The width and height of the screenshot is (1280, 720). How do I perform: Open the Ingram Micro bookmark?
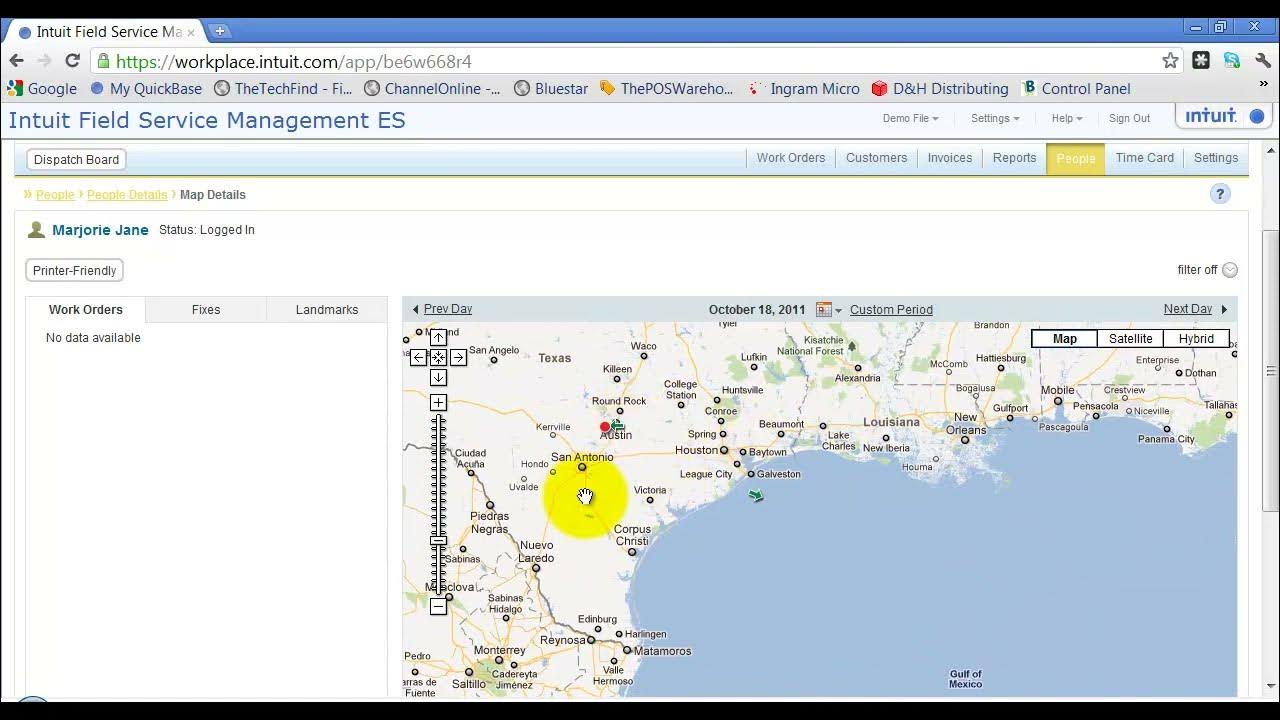pos(803,88)
